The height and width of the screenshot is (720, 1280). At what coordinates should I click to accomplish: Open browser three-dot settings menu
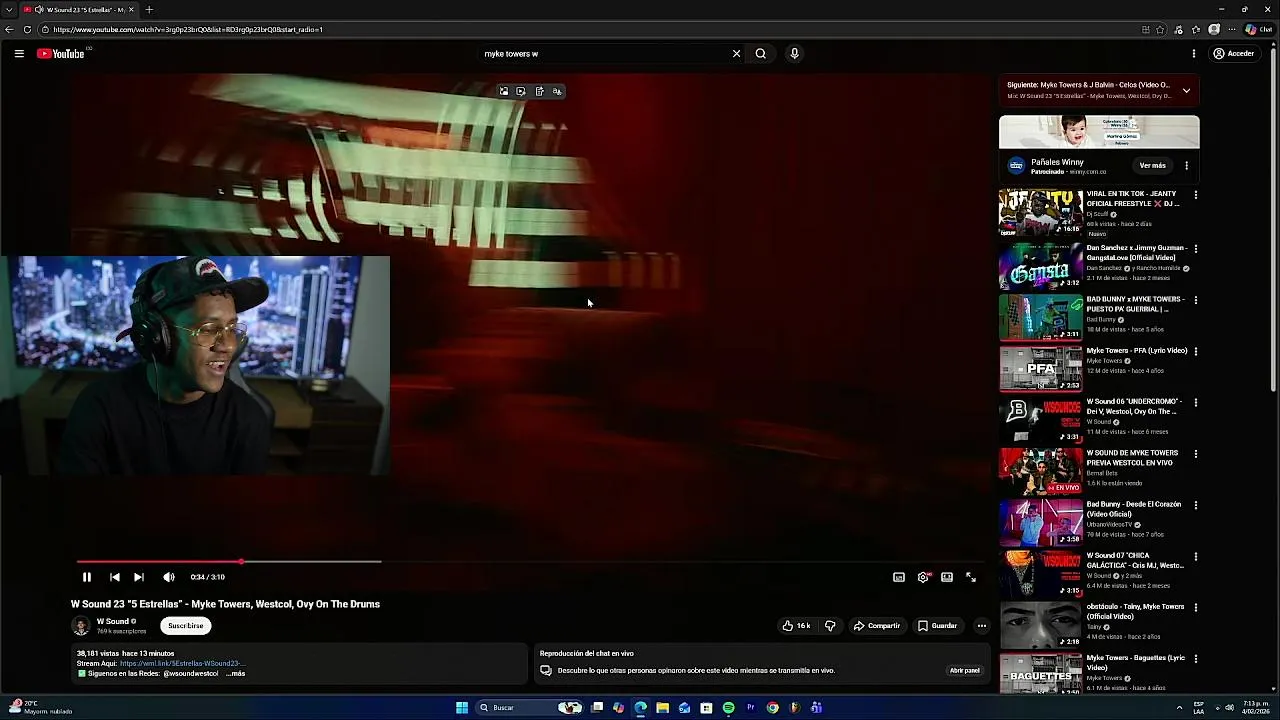[x=1231, y=30]
